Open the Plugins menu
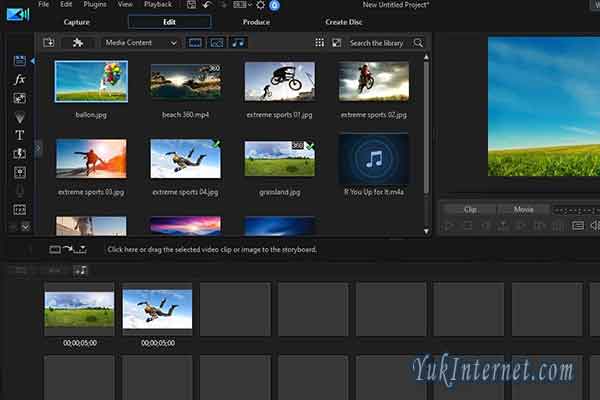Viewport: 600px width, 400px height. [x=95, y=5]
